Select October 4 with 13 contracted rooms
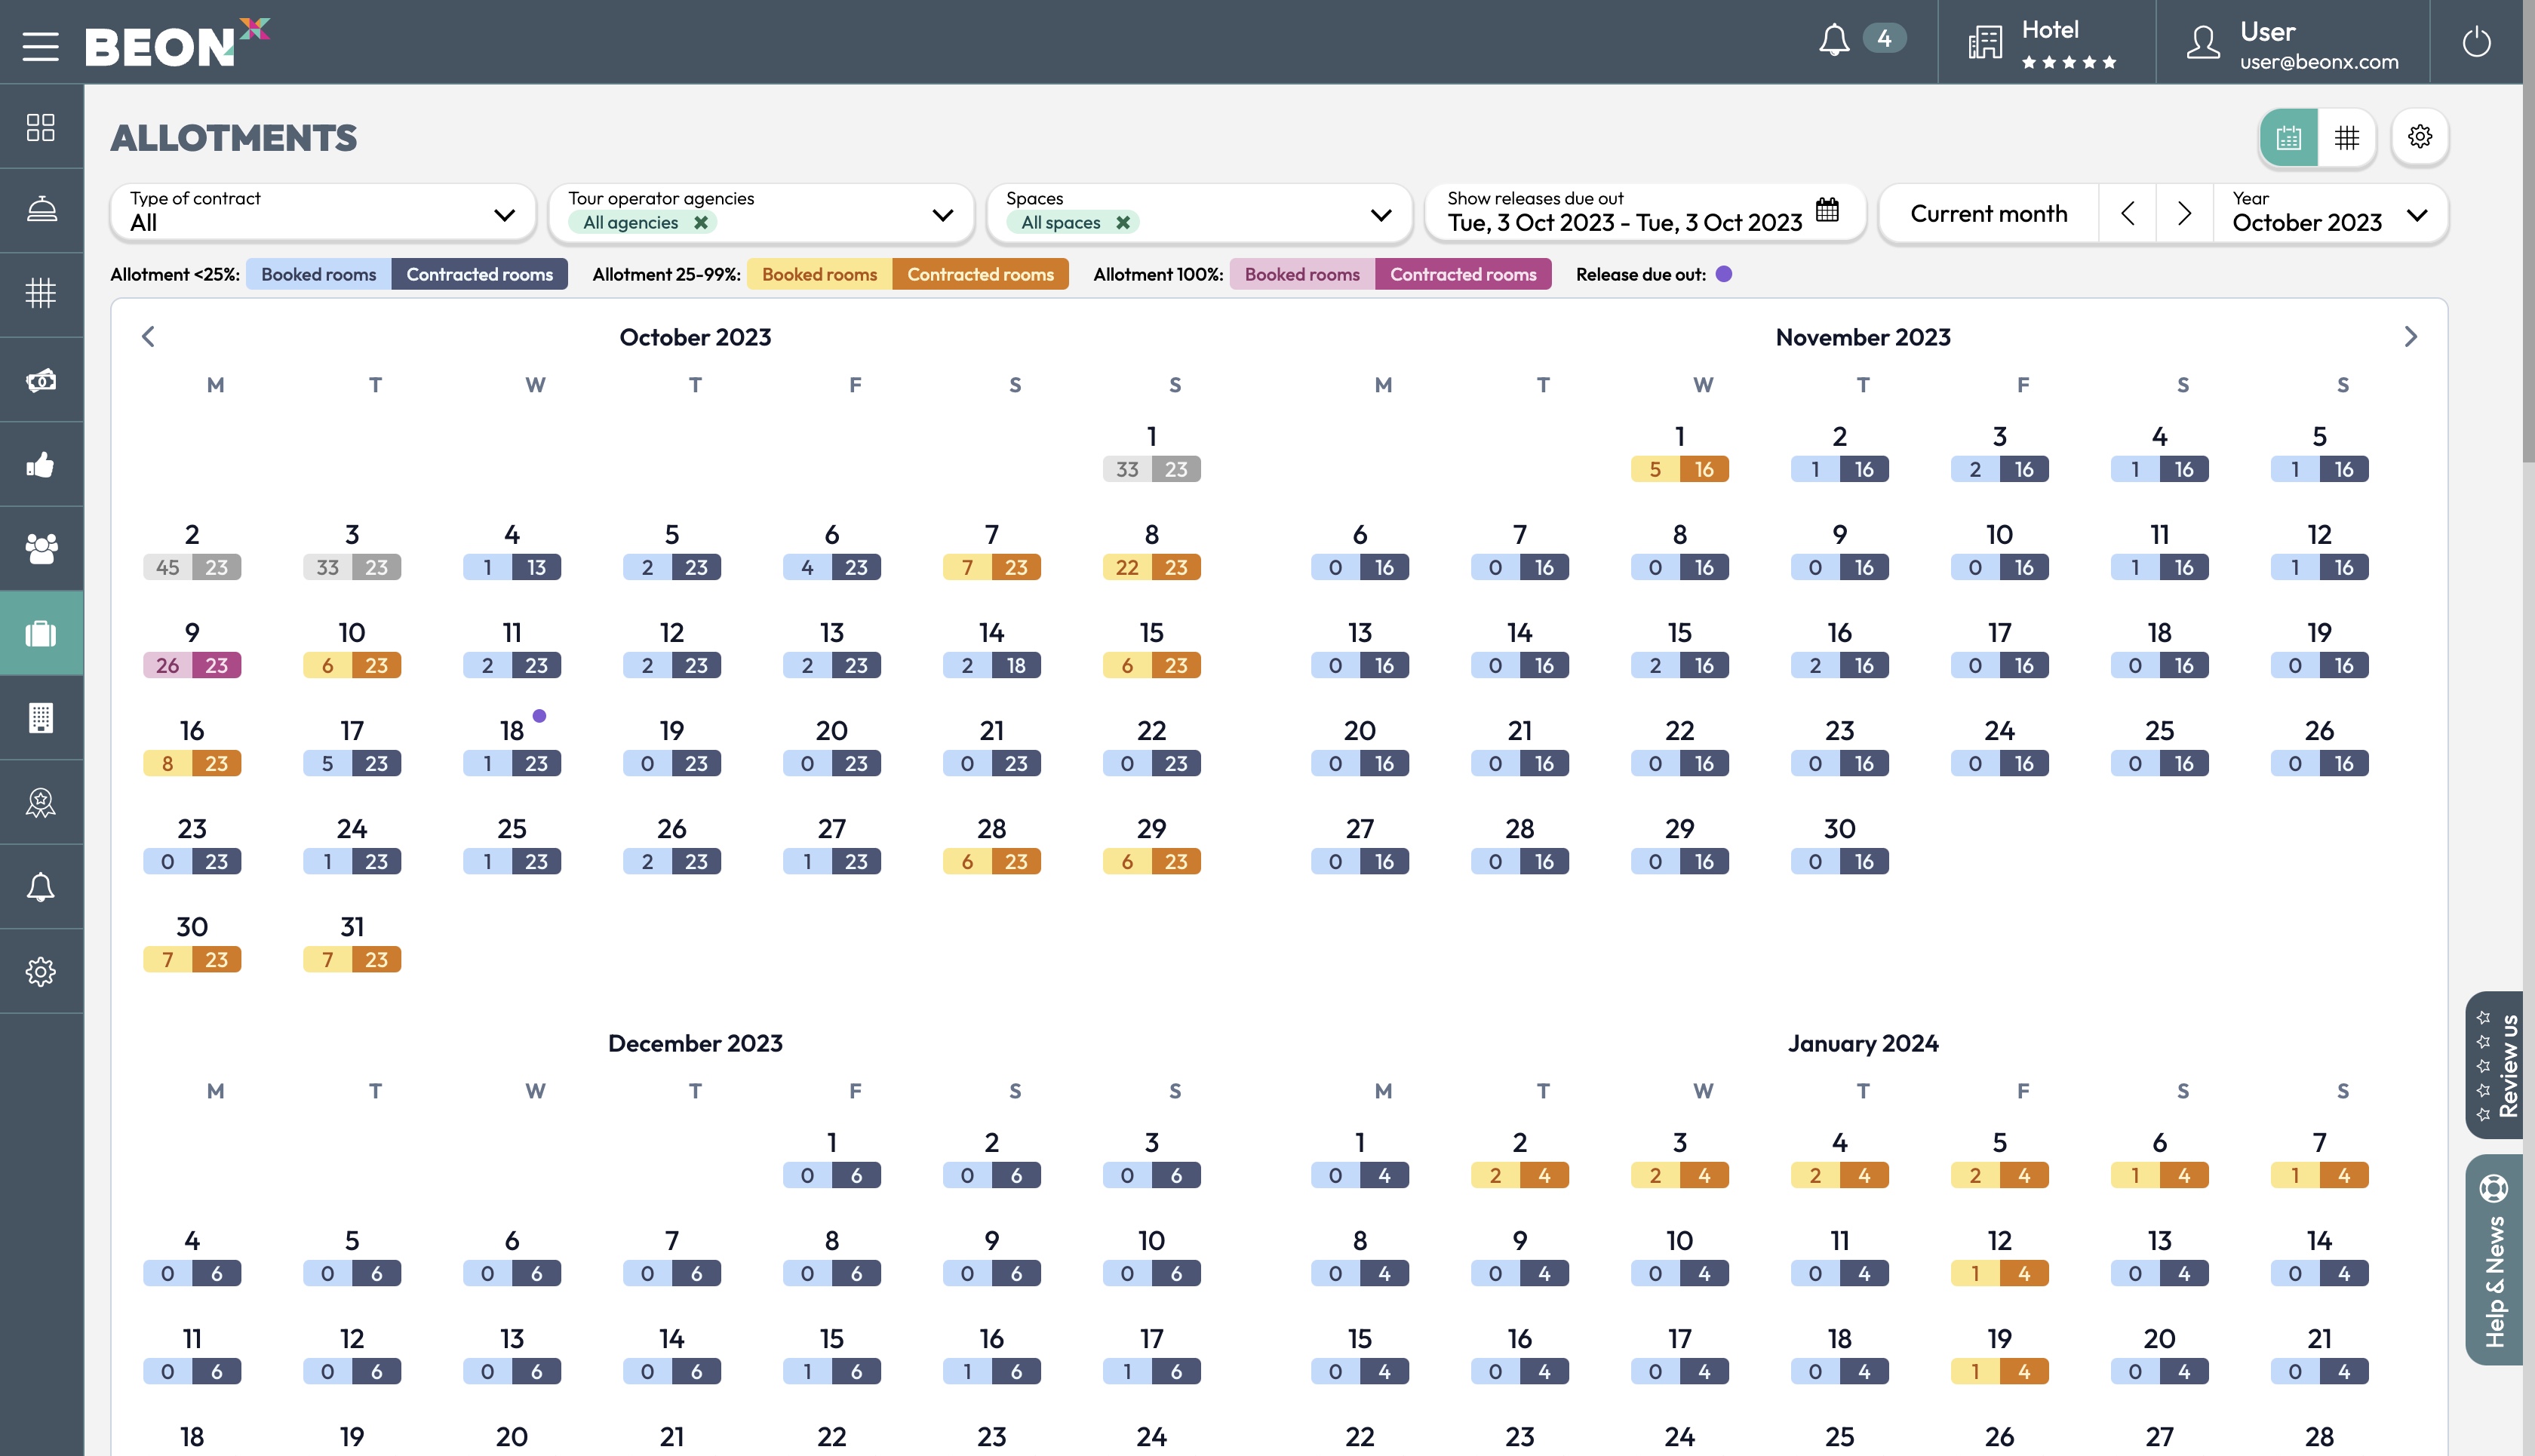This screenshot has height=1456, width=2535. 512,551
